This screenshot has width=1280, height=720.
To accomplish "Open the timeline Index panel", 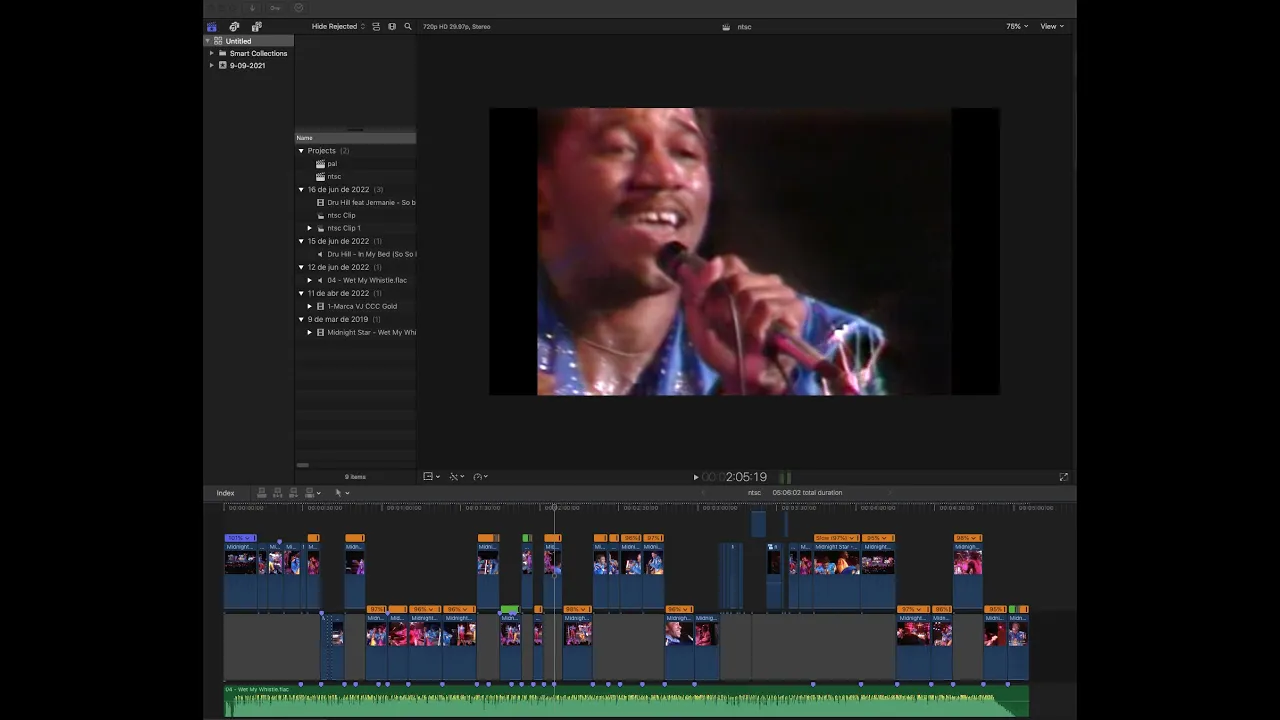I will click(226, 493).
